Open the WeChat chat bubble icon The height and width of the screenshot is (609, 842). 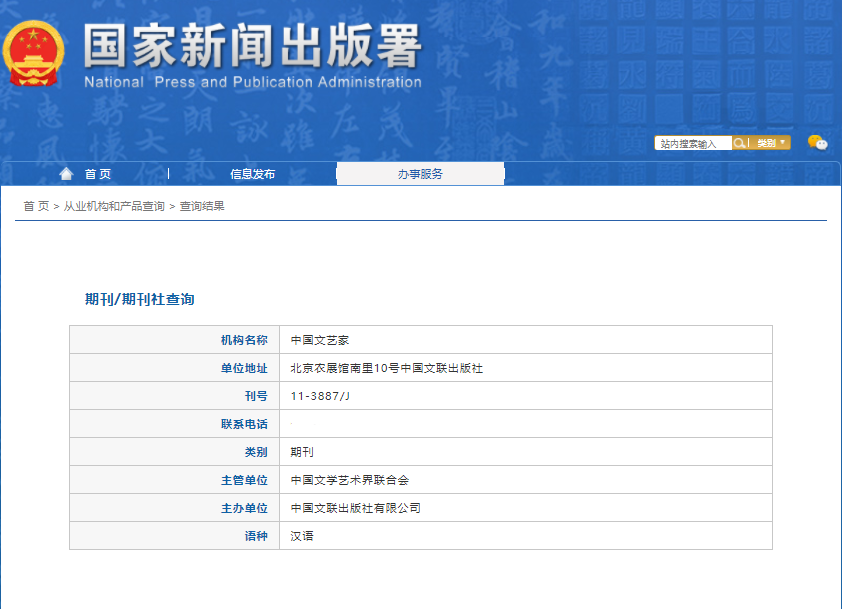pos(817,143)
